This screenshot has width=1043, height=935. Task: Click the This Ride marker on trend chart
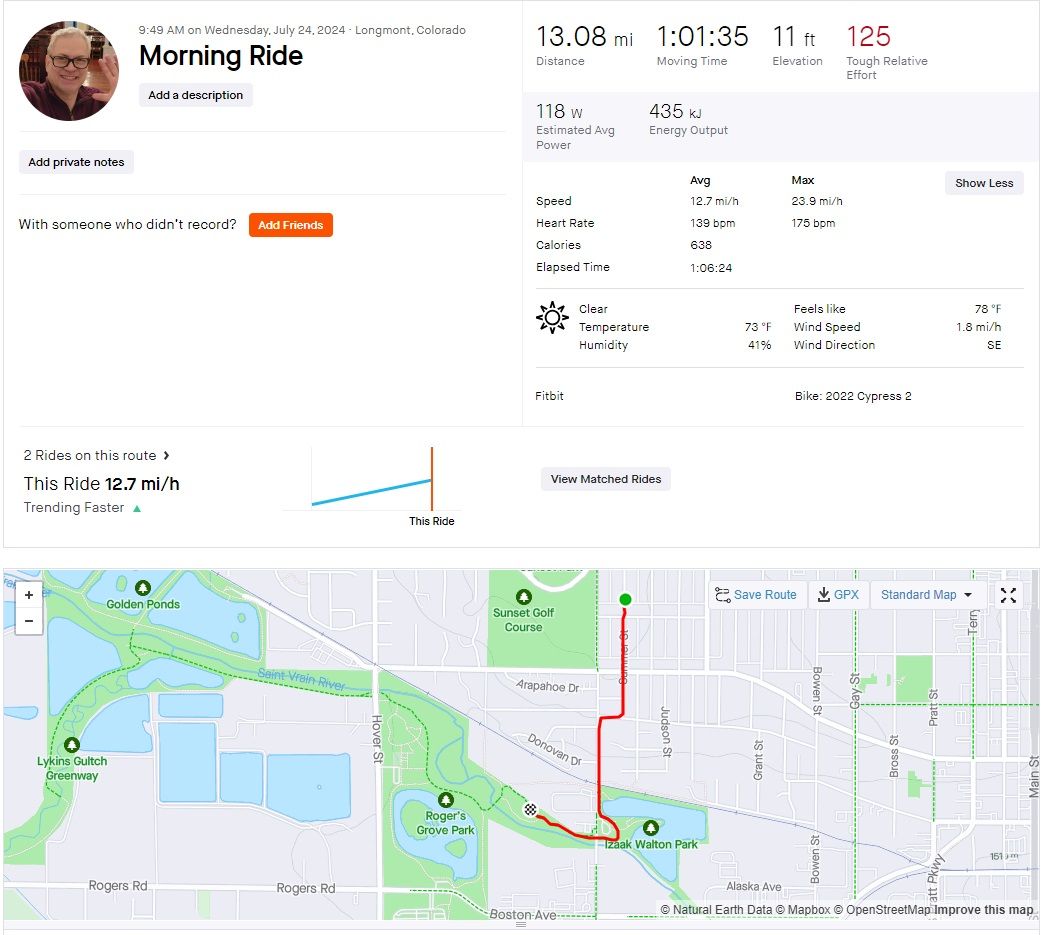pos(432,480)
